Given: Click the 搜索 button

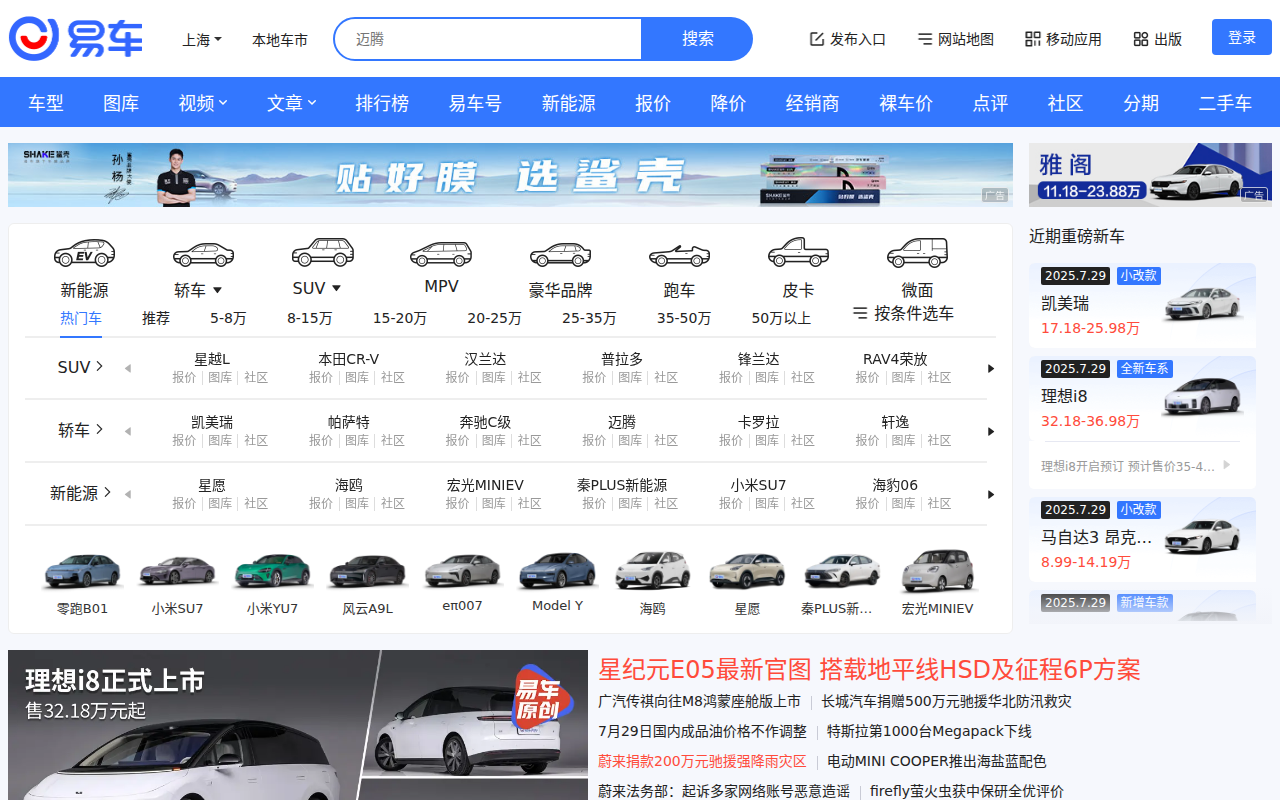Looking at the screenshot, I should point(697,39).
